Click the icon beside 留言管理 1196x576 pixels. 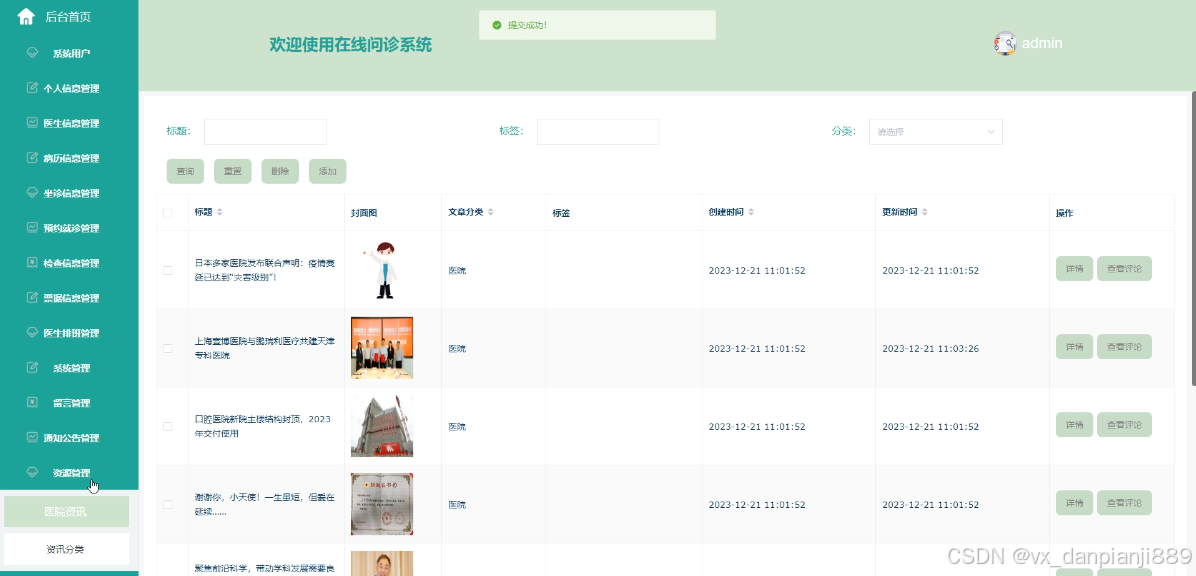(32, 402)
